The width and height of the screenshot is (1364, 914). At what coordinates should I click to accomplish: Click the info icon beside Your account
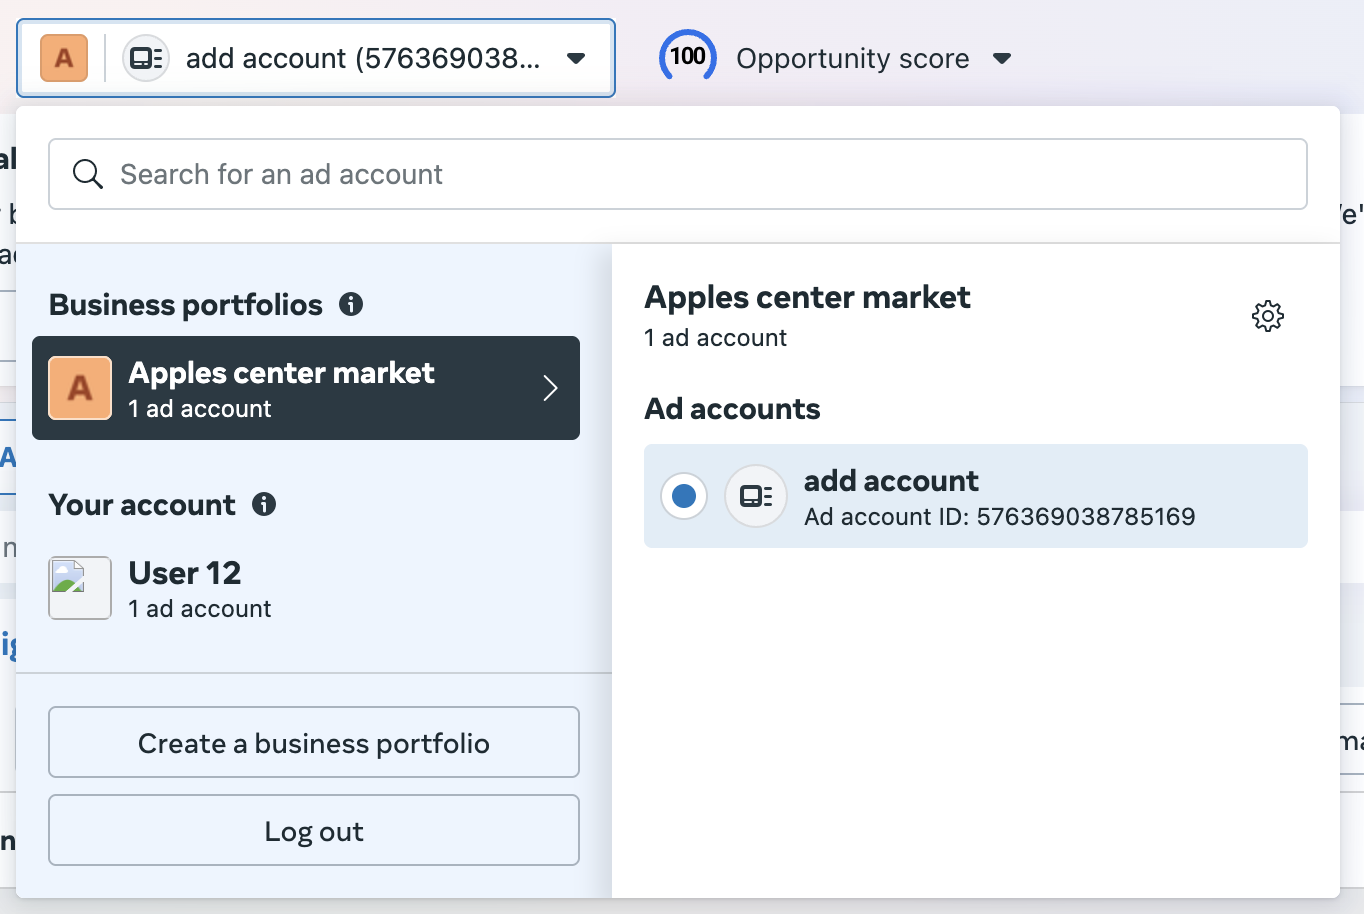coord(264,504)
